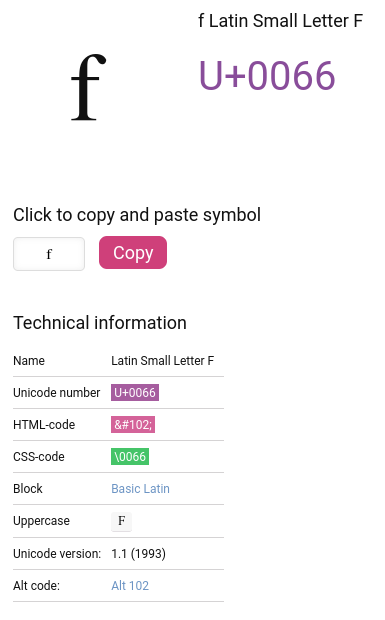Click the pink &#102; HTML-code badge
The image size is (385, 620).
coord(133,425)
